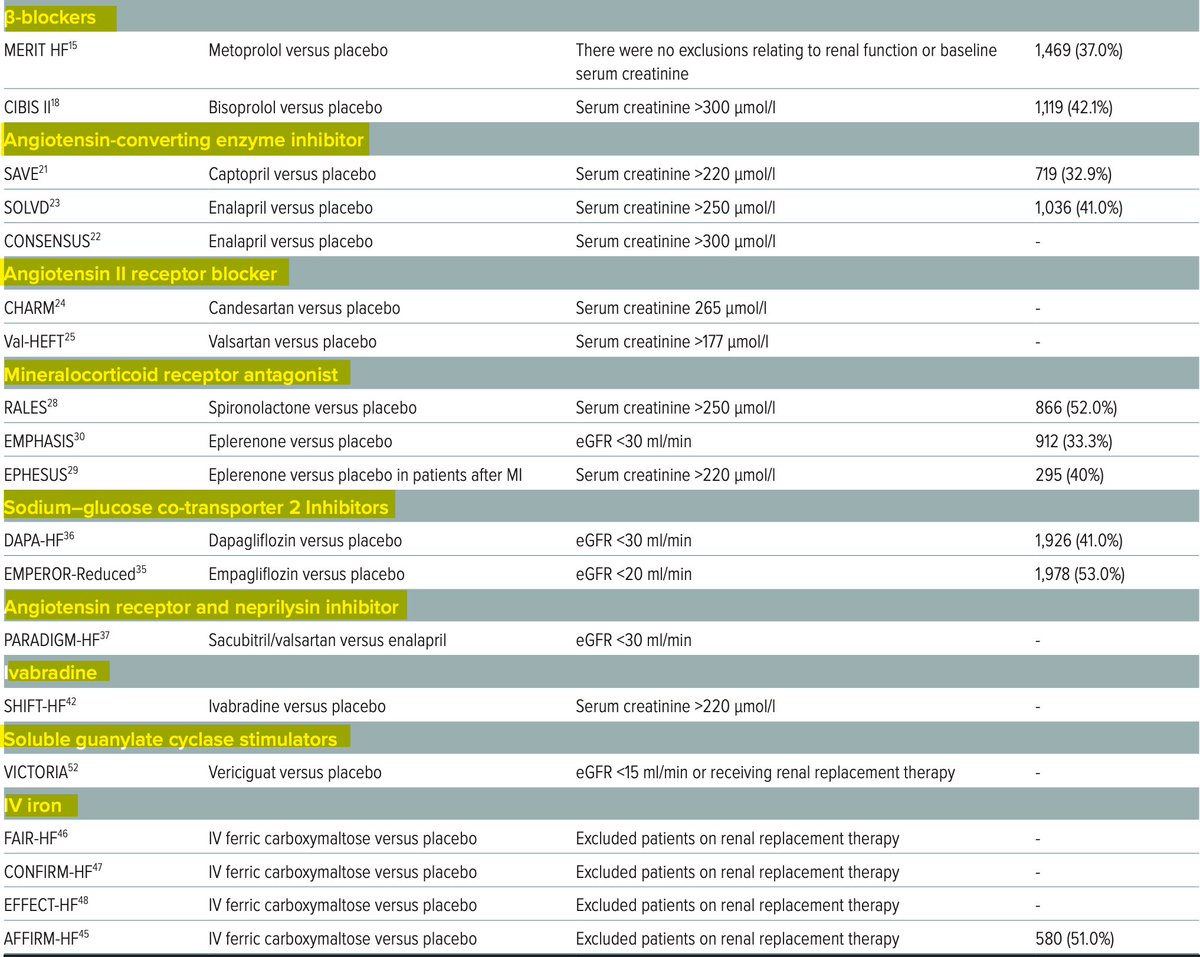The height and width of the screenshot is (957, 1200).
Task: Select "Vericiguat versus placebo" text
Action: 295,773
